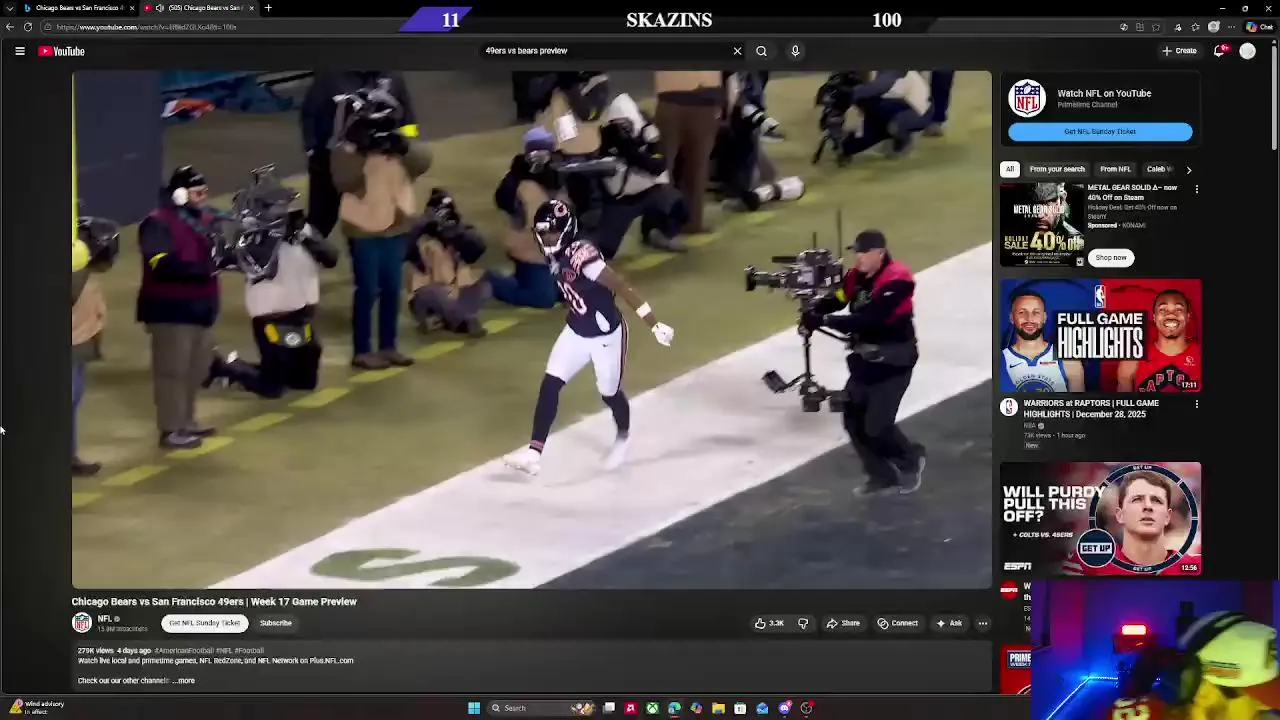Open the Microsoft Edge taskbar icon

(x=674, y=708)
